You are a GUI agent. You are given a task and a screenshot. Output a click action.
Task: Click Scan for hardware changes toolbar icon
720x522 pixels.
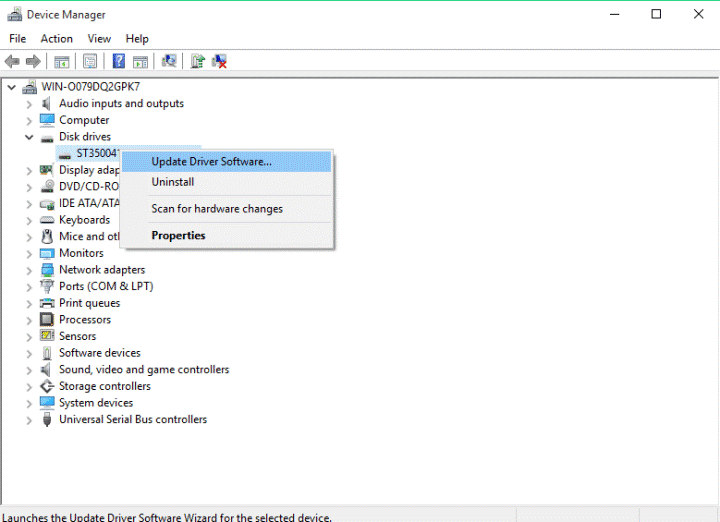click(169, 61)
